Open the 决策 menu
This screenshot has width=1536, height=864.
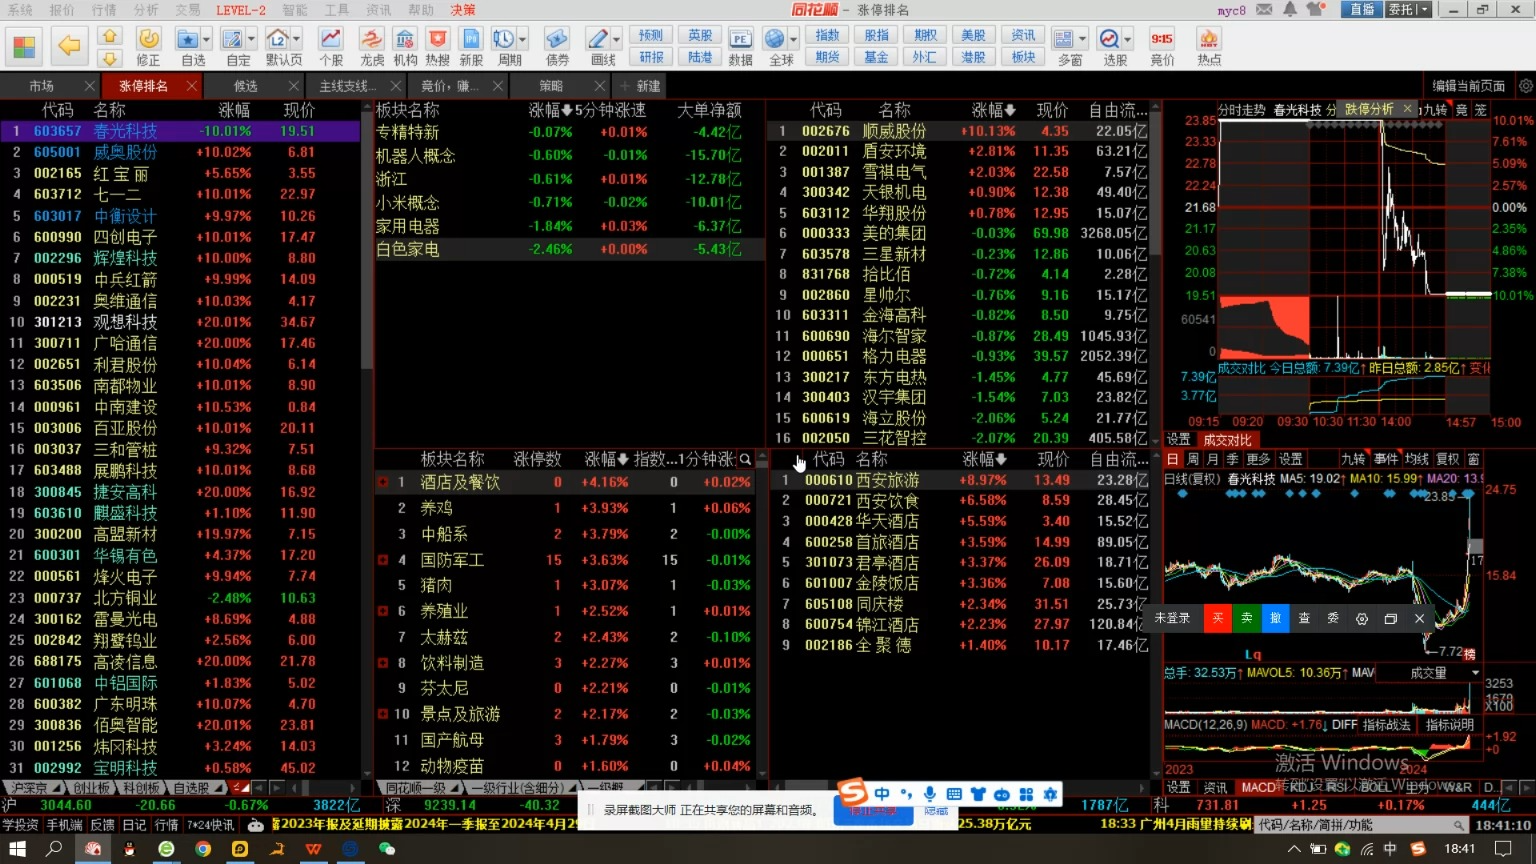point(463,9)
